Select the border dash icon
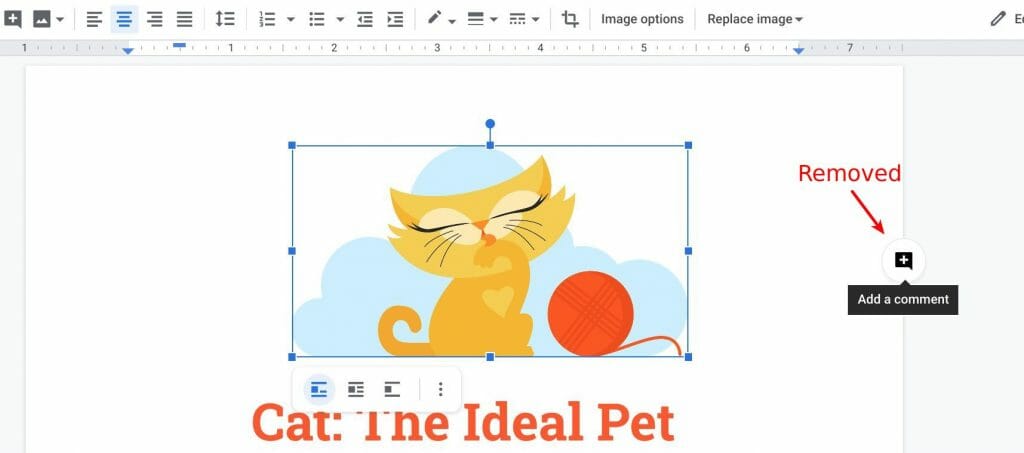 coord(517,19)
